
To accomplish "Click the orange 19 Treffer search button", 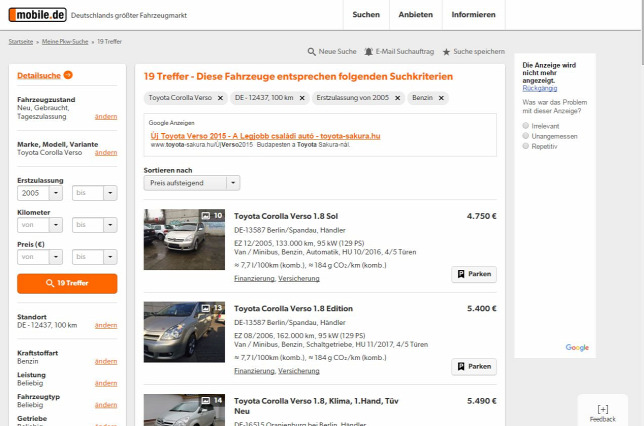I will click(x=67, y=283).
